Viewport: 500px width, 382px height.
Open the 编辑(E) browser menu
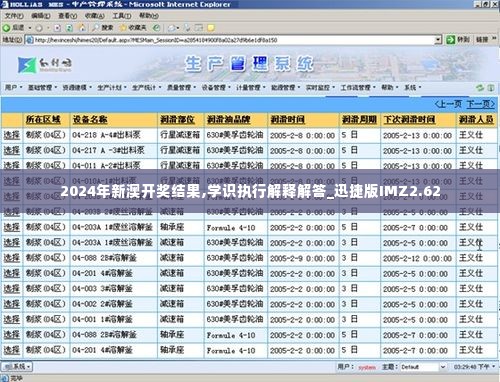click(x=40, y=16)
